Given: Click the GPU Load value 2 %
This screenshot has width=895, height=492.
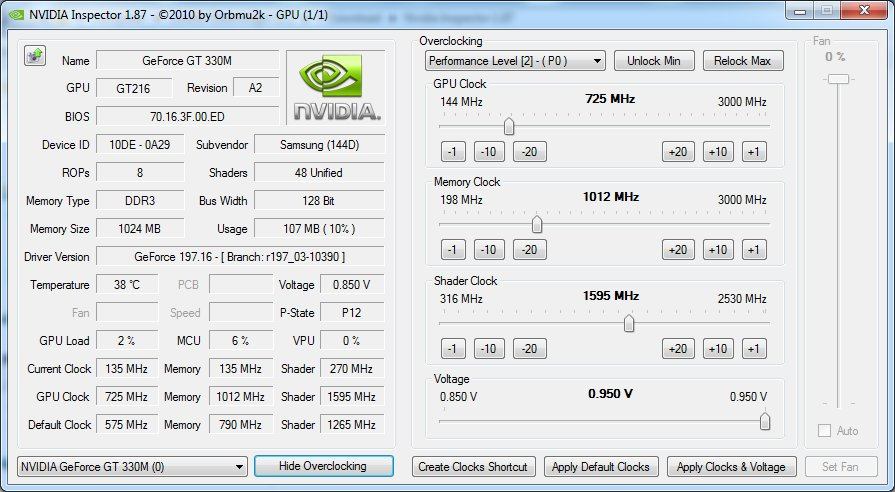Looking at the screenshot, I should [x=127, y=340].
